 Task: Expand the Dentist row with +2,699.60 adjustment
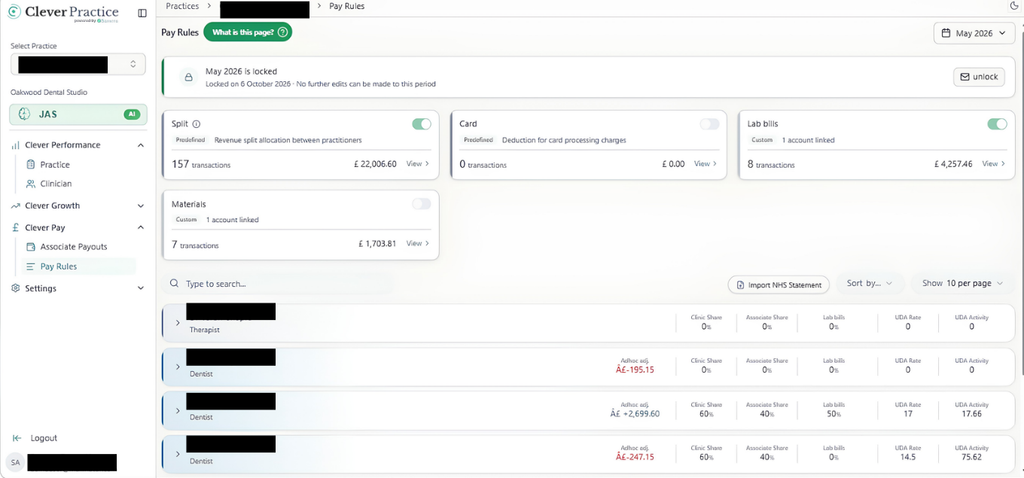(x=178, y=410)
